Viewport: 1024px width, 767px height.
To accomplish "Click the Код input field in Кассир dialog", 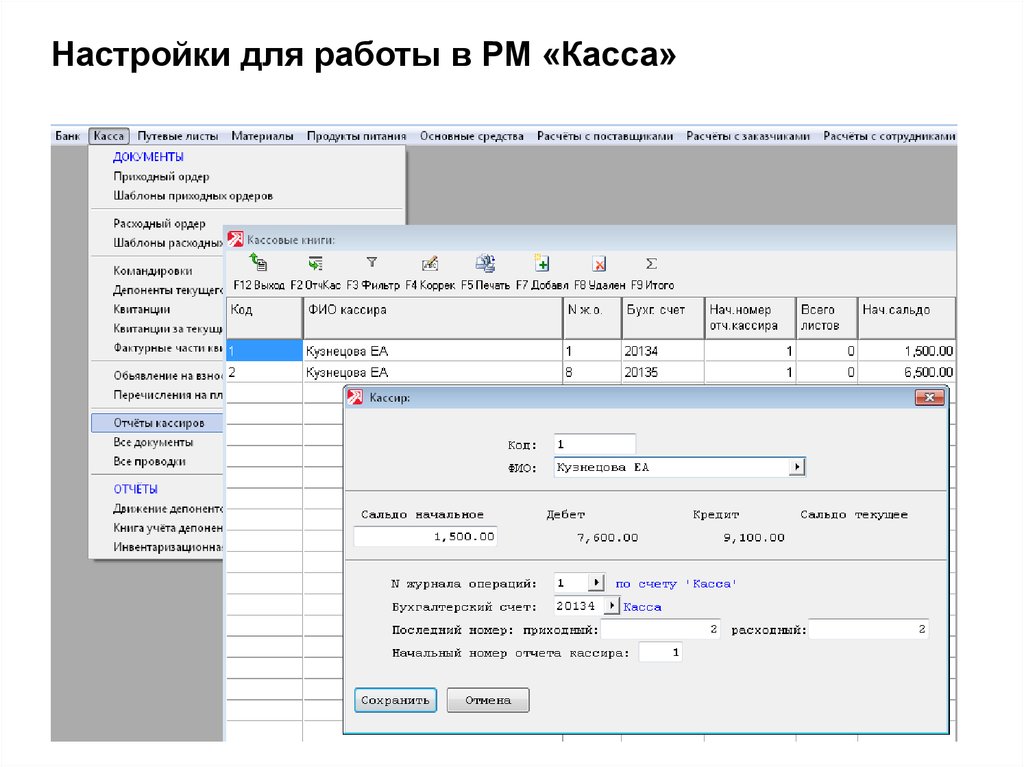I will [x=594, y=444].
